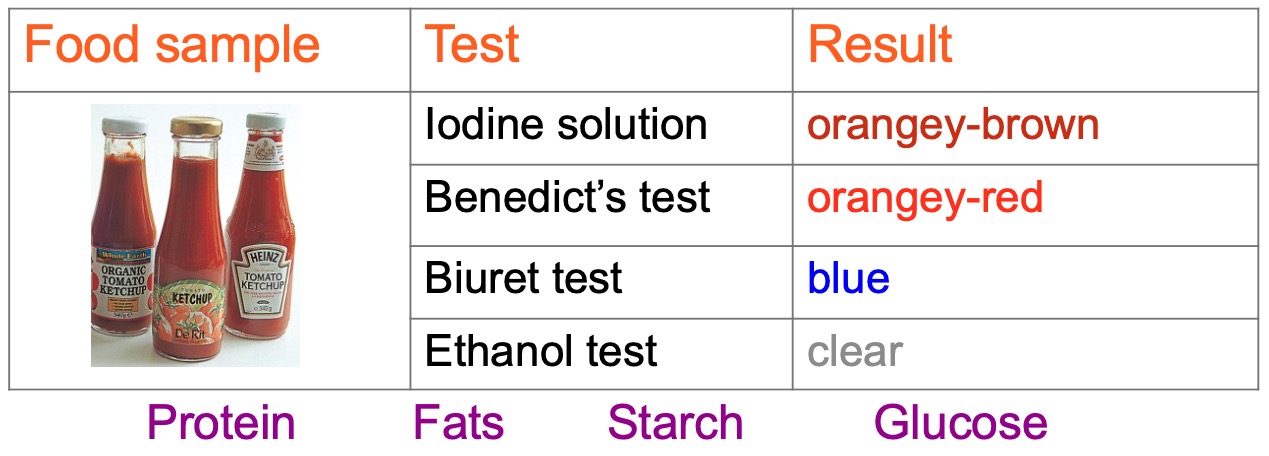
Task: Select the 'orangey-brown' result text
Action: point(953,125)
